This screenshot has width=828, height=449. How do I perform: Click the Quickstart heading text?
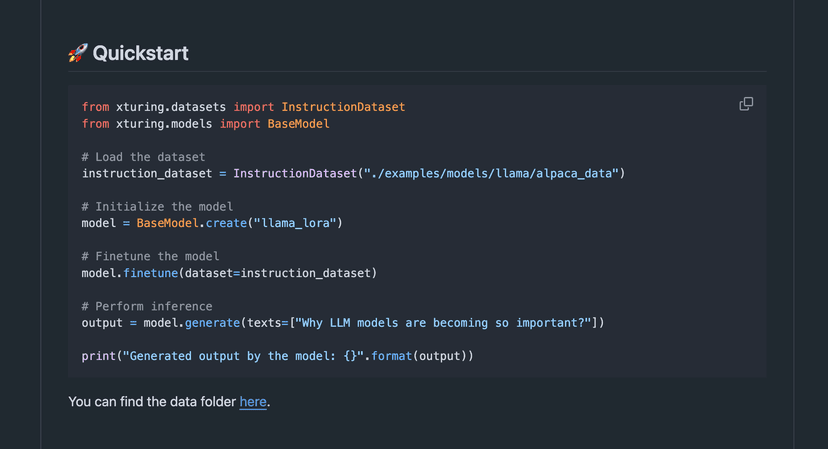click(x=140, y=54)
